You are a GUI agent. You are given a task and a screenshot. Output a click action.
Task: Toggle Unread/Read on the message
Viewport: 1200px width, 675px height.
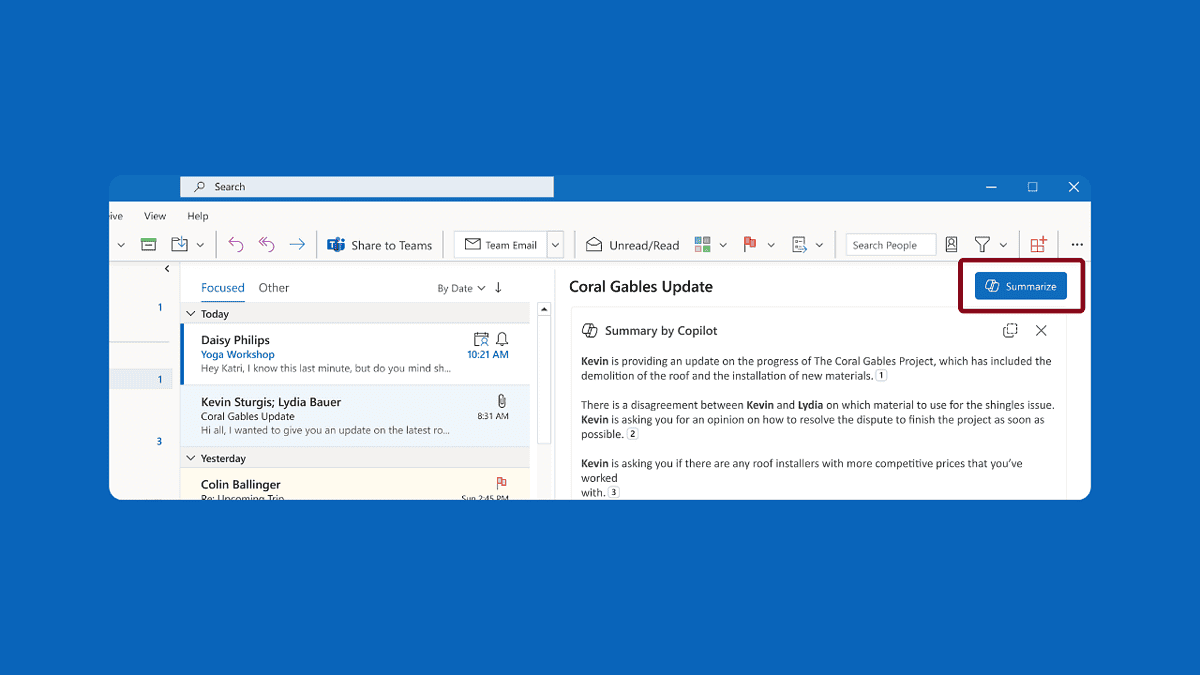pyautogui.click(x=632, y=245)
